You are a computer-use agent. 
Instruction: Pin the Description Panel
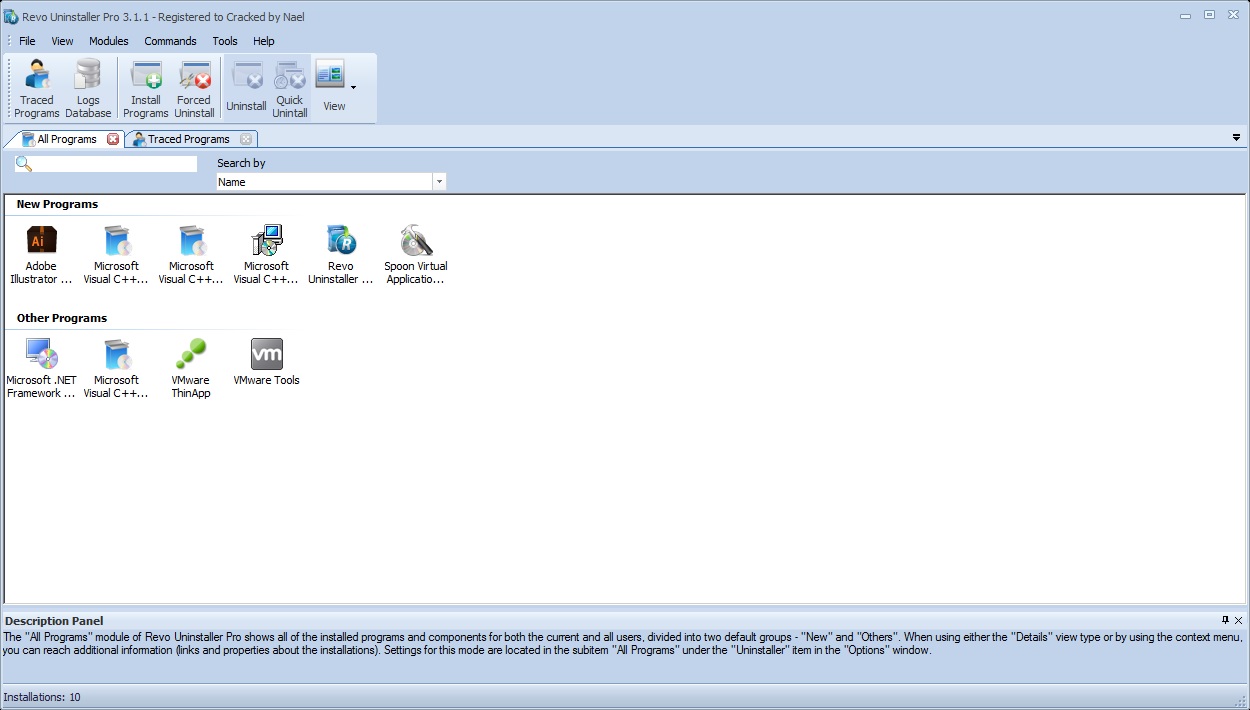[x=1225, y=620]
